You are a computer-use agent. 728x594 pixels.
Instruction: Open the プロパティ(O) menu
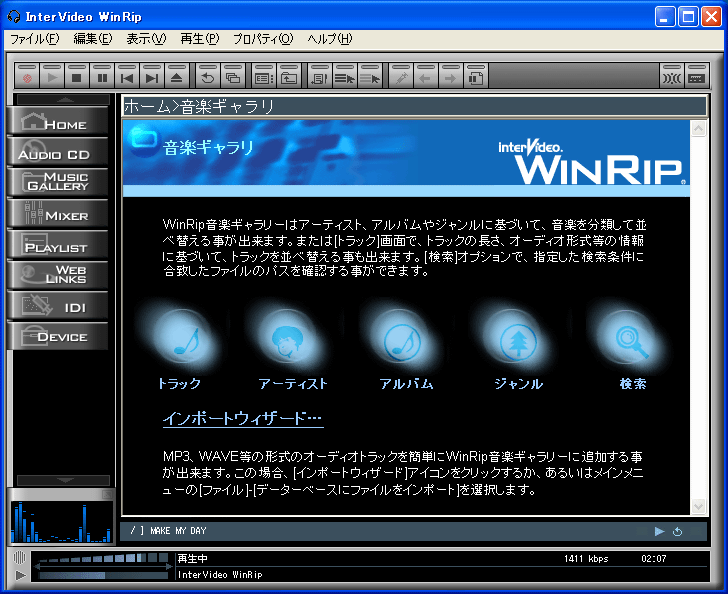[263, 39]
